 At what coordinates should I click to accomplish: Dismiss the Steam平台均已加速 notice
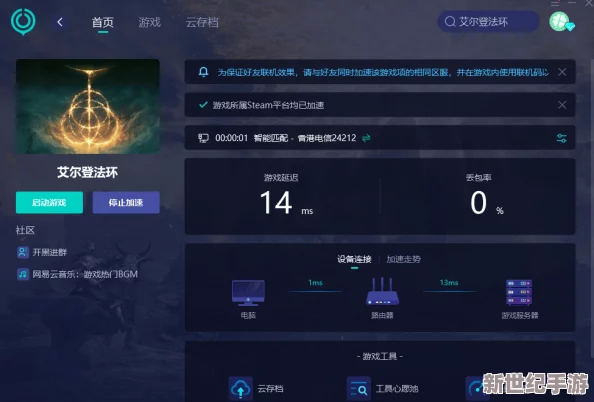click(562, 105)
